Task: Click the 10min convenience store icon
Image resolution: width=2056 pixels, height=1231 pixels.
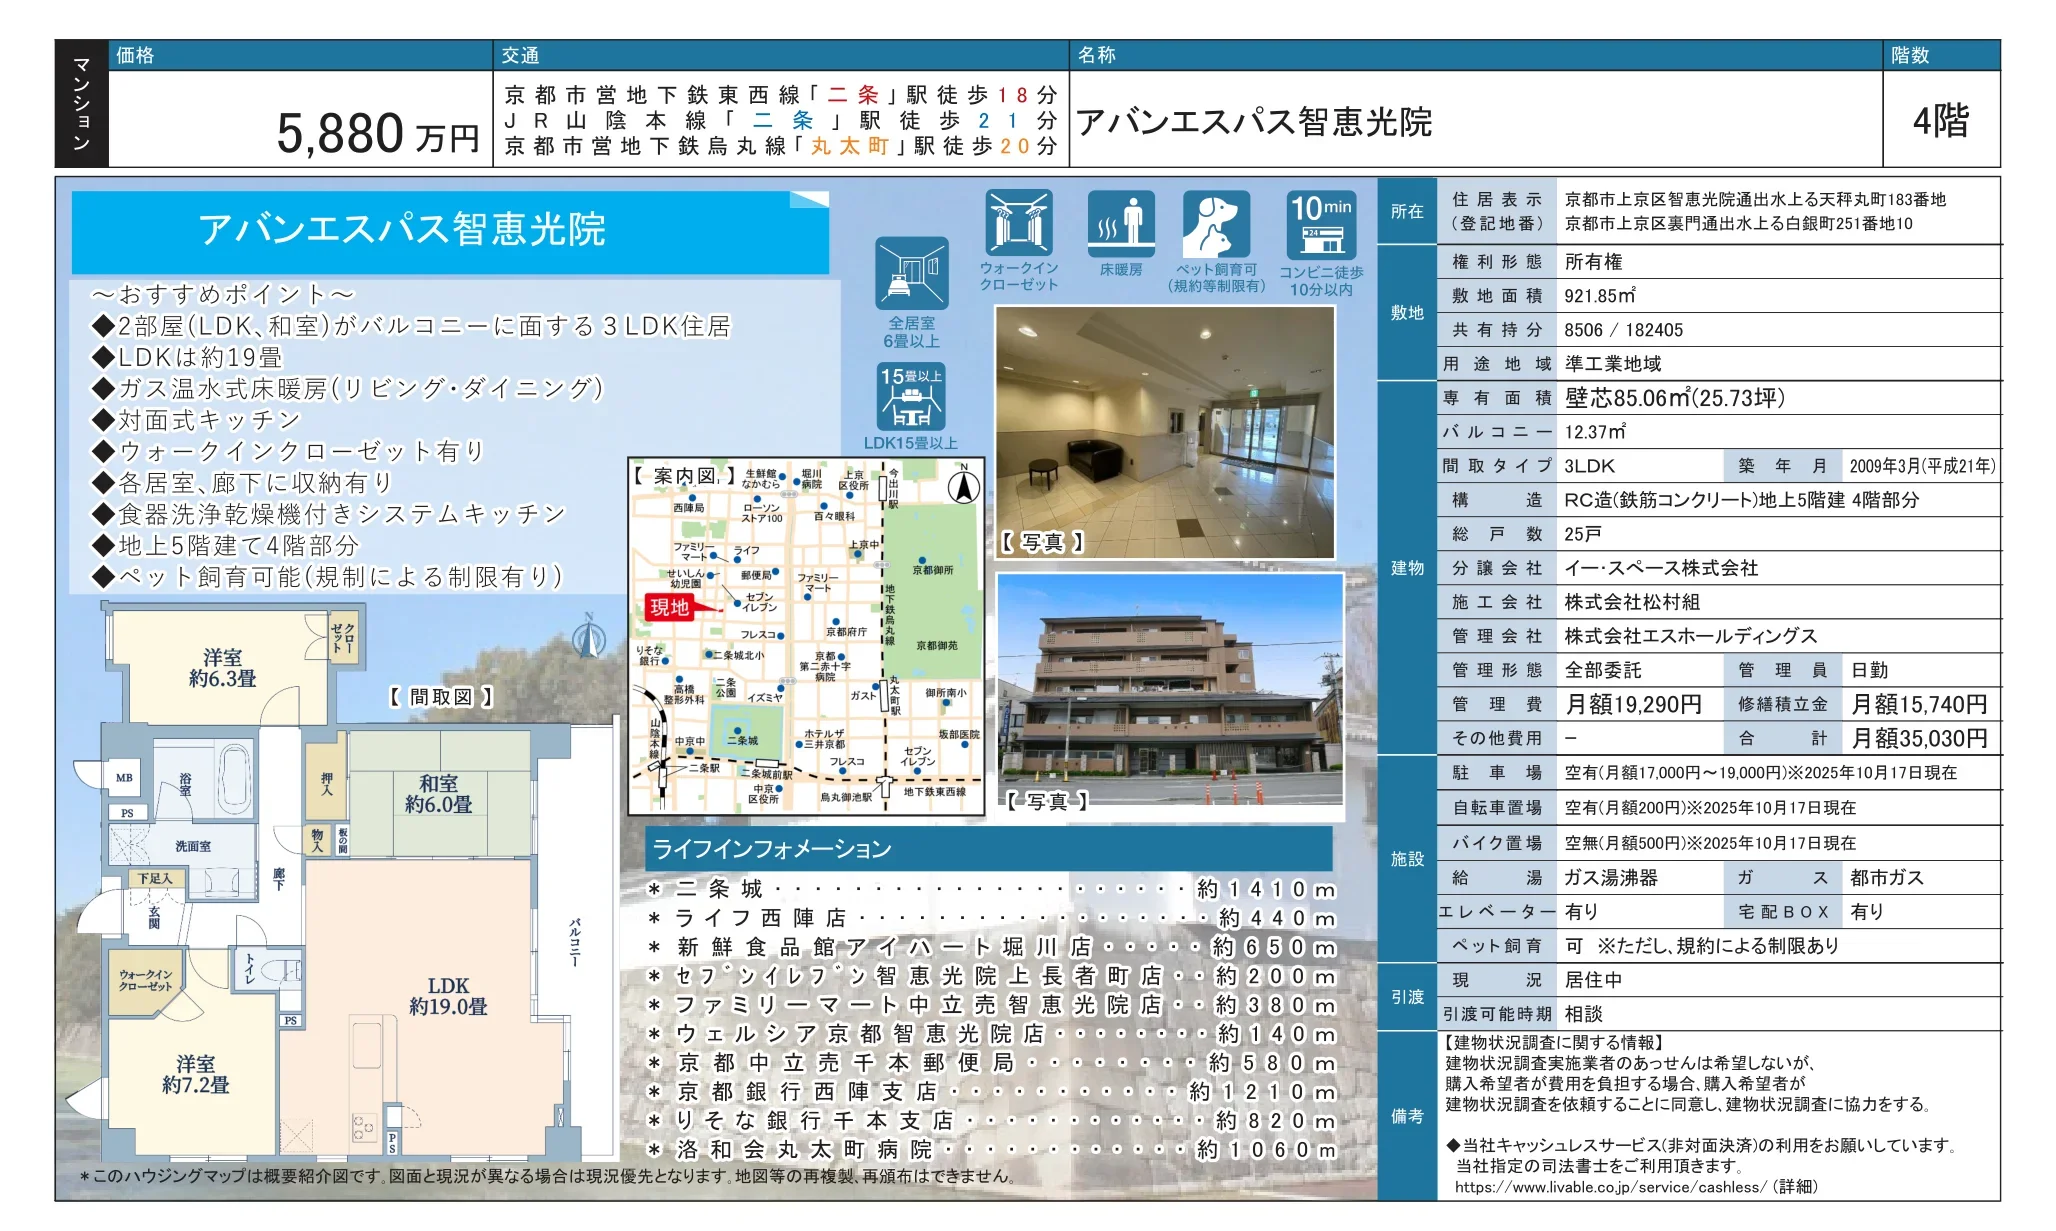Action: coord(1321,225)
